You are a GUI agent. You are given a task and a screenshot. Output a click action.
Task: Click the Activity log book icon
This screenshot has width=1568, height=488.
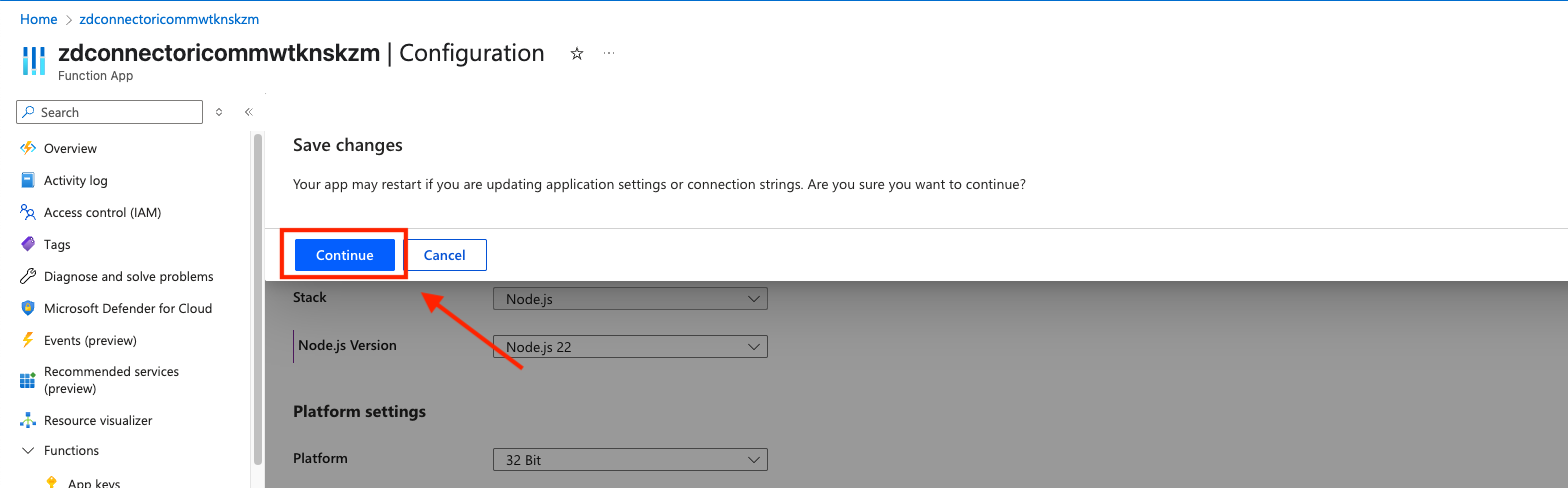click(28, 180)
